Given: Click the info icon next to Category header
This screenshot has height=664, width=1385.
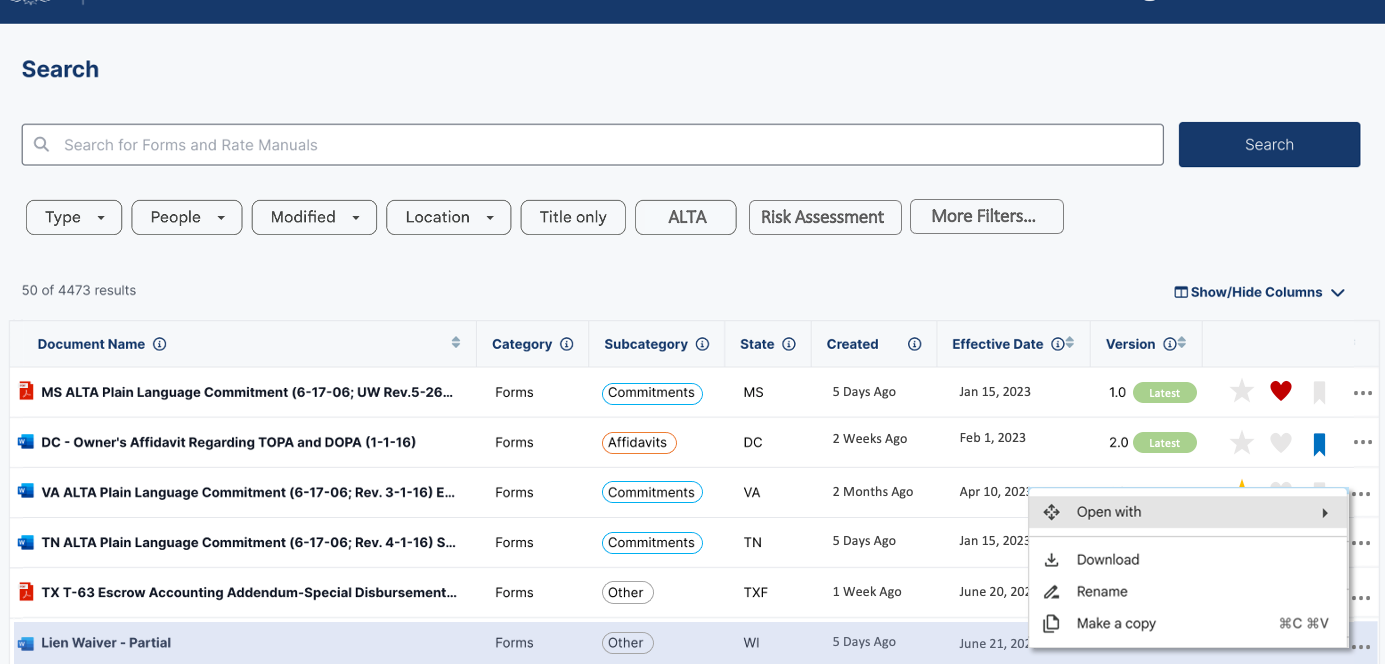Looking at the screenshot, I should [567, 343].
